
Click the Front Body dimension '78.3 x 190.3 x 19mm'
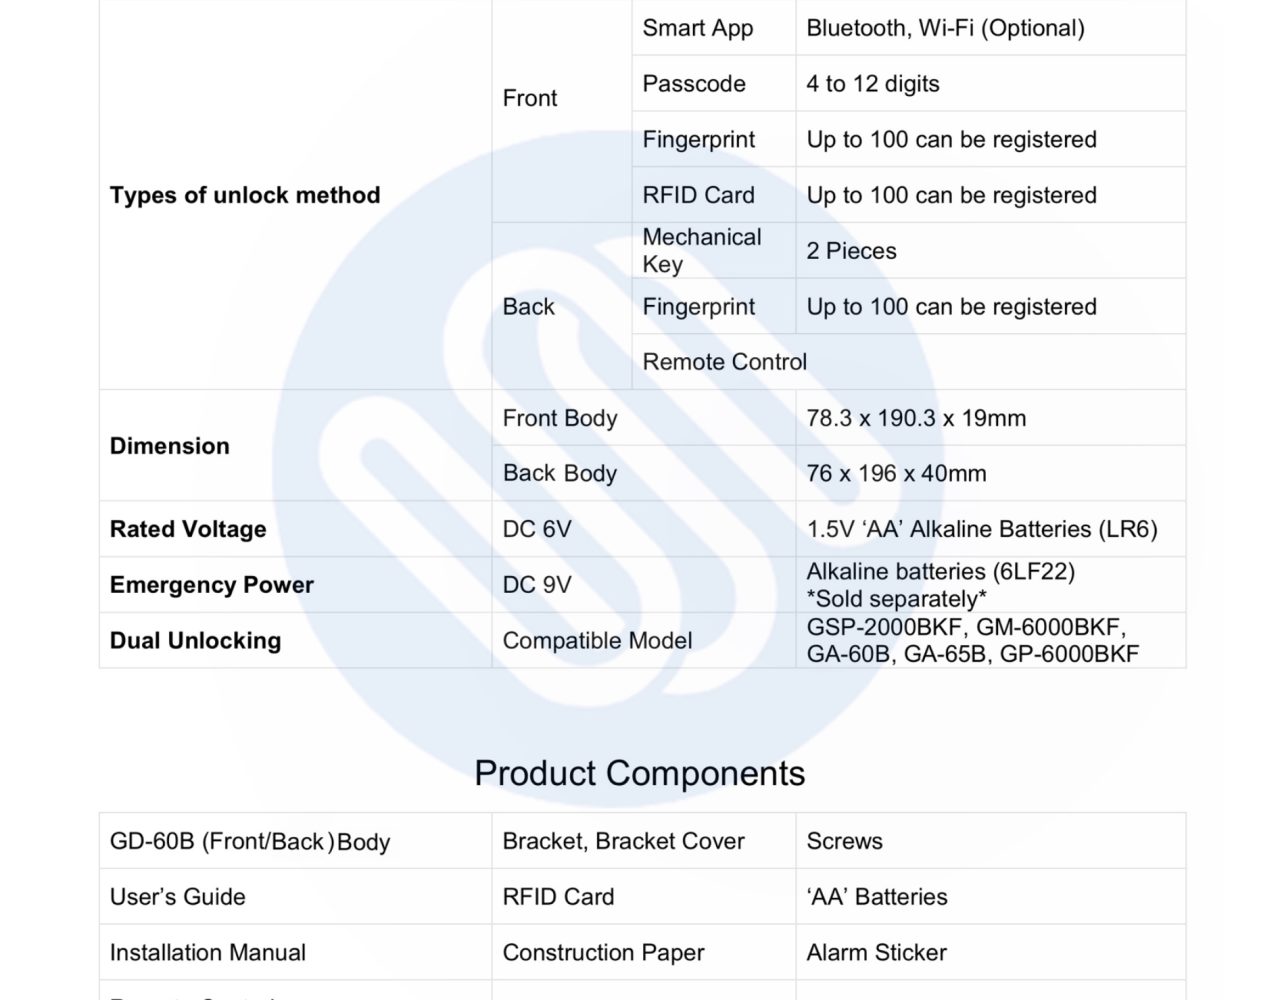click(916, 418)
